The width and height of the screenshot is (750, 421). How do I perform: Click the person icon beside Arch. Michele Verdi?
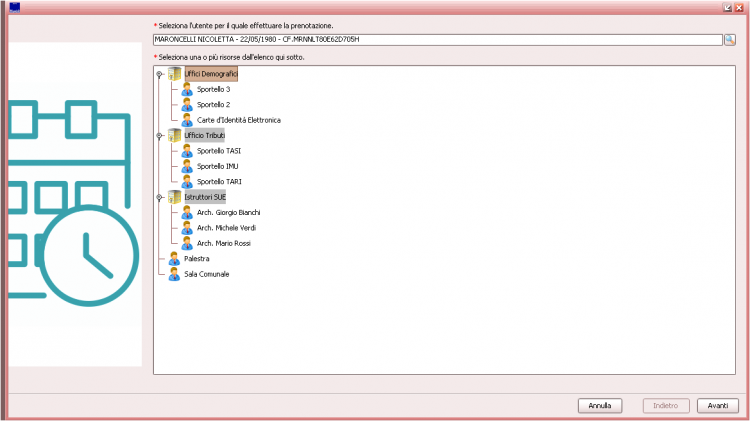pos(187,228)
